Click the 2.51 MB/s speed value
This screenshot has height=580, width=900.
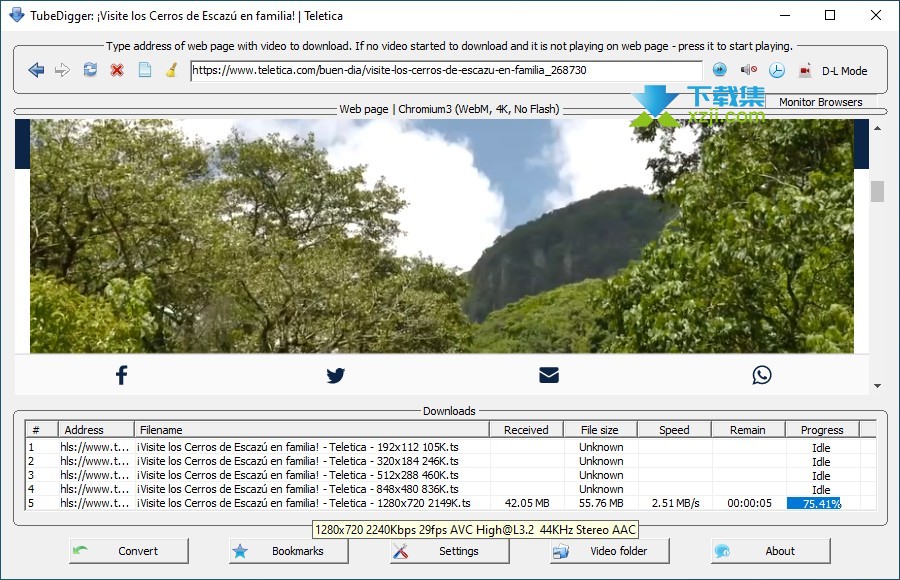tap(676, 503)
